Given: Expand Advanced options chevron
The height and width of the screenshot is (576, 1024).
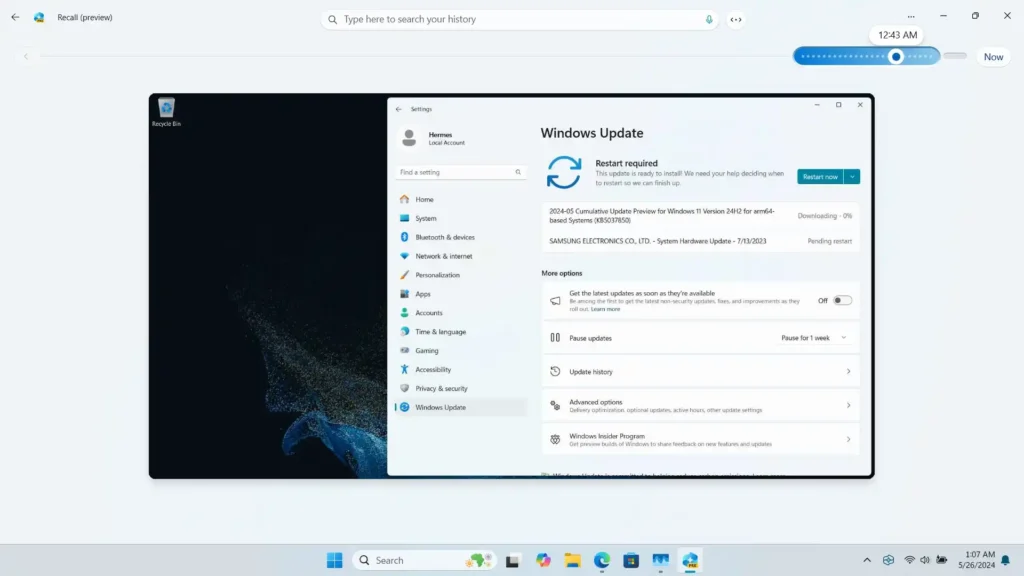Looking at the screenshot, I should 848,406.
